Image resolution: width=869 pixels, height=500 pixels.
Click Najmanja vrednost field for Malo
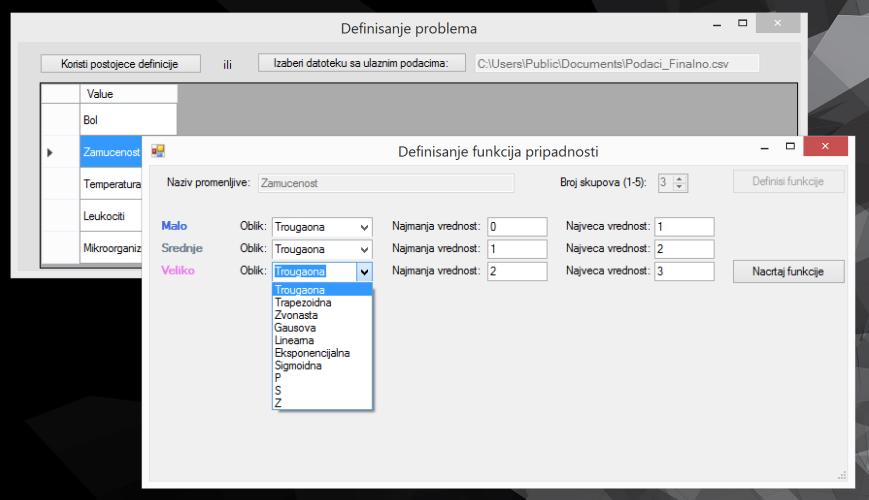[517, 227]
